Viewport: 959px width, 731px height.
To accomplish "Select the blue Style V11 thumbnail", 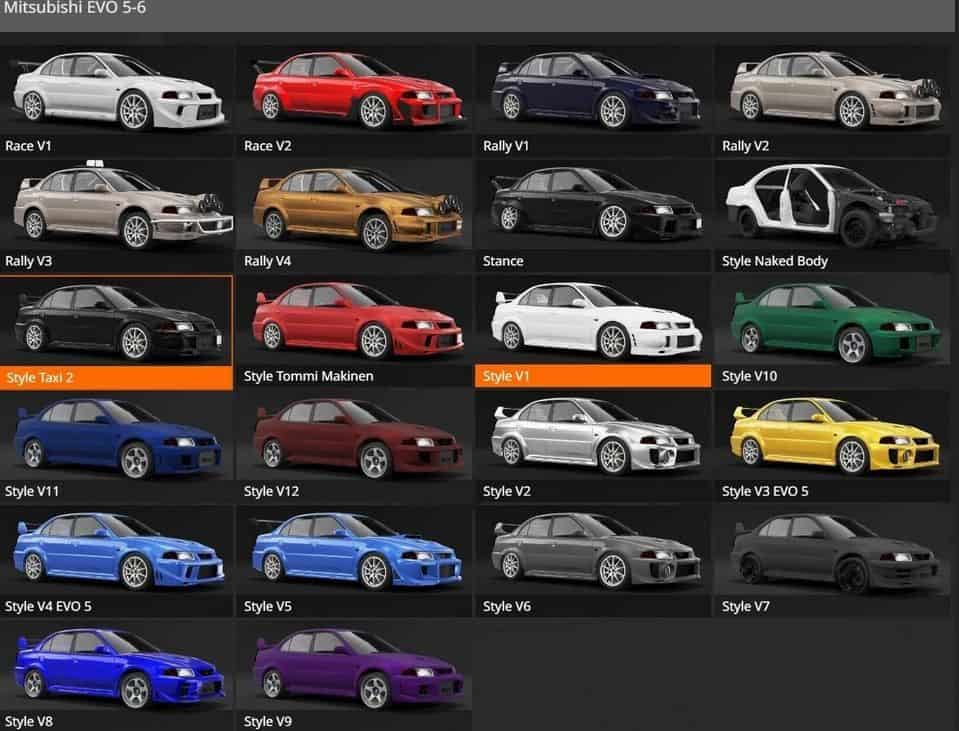I will (117, 436).
